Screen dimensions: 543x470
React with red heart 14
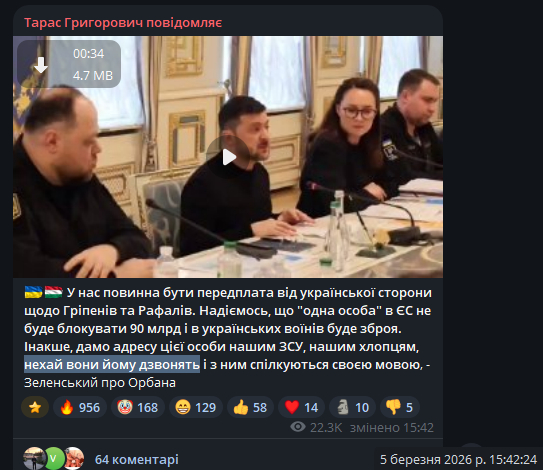301,407
